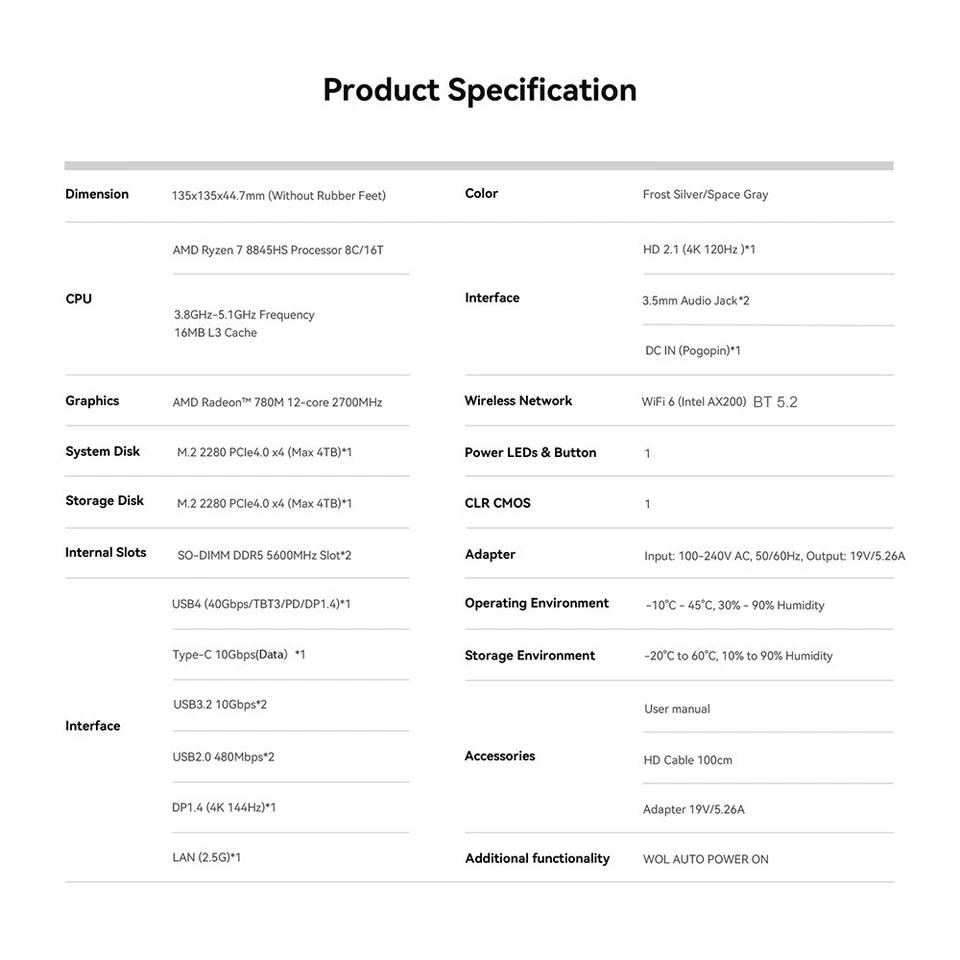This screenshot has width=960, height=960.
Task: Select the Type-C 10Gbps(Data) entry
Action: point(239,654)
